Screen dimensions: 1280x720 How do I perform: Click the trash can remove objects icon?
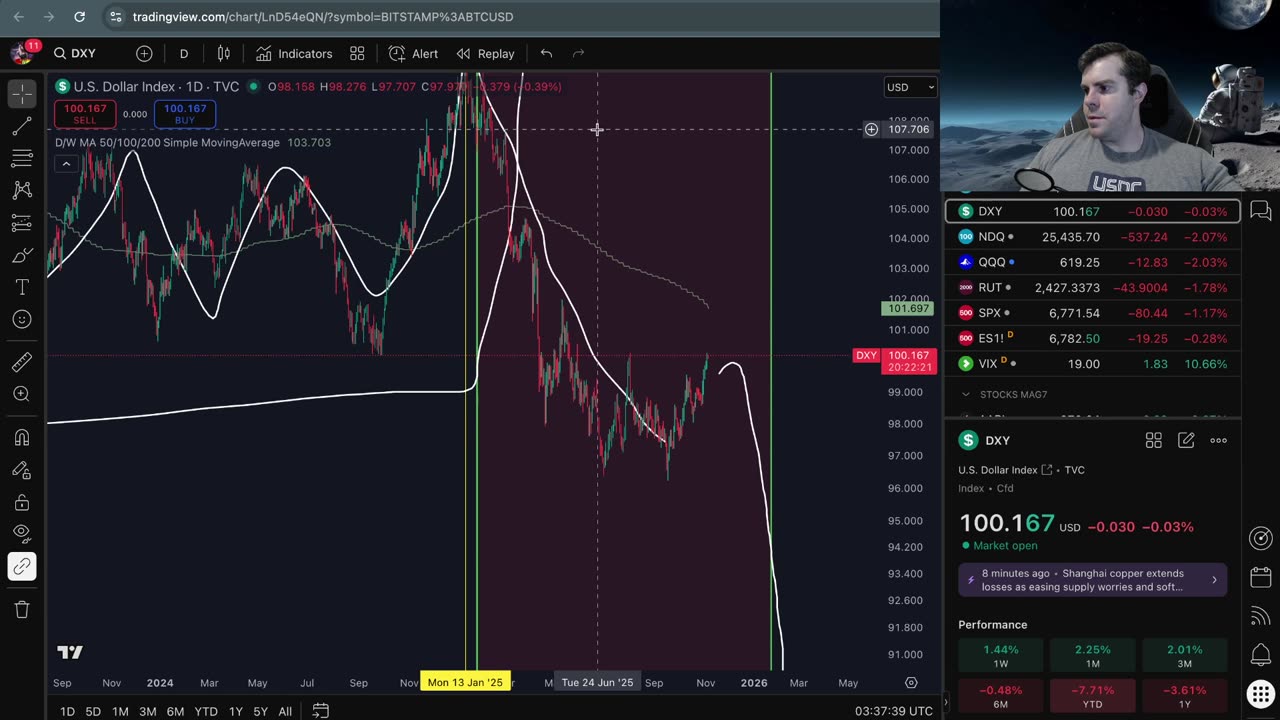click(22, 609)
